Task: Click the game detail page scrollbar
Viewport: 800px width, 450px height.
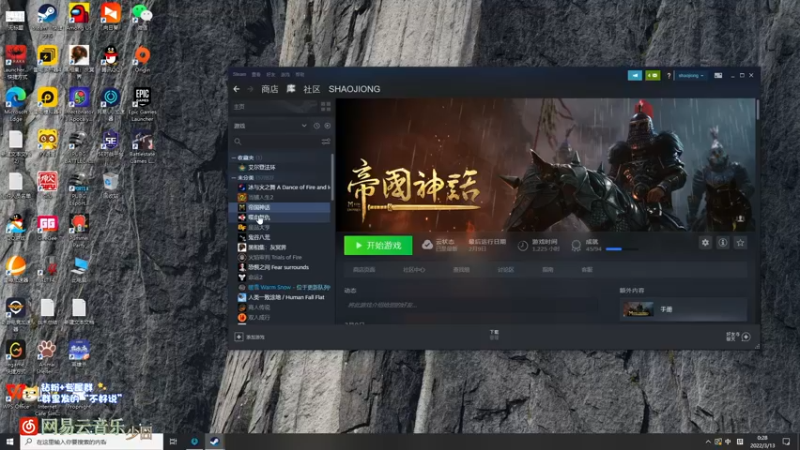Action: pyautogui.click(x=758, y=109)
